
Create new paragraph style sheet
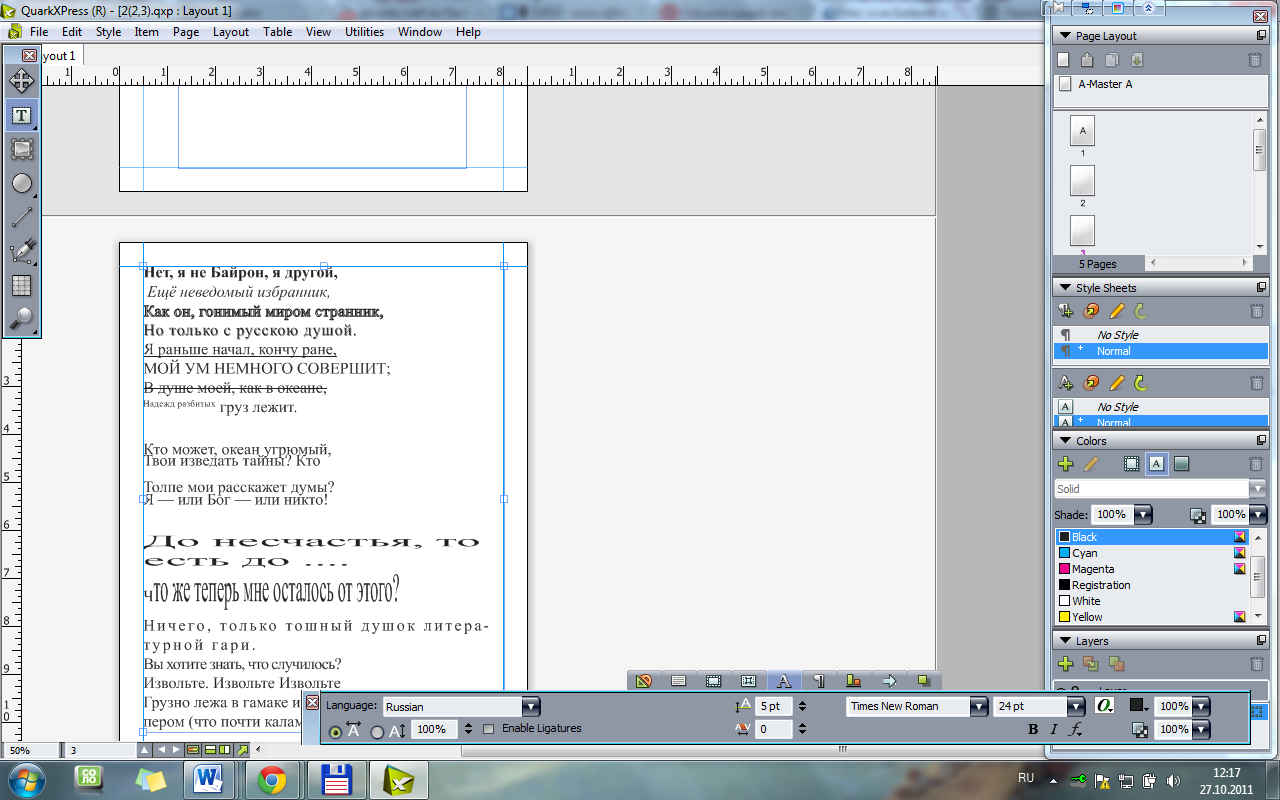pos(1066,311)
